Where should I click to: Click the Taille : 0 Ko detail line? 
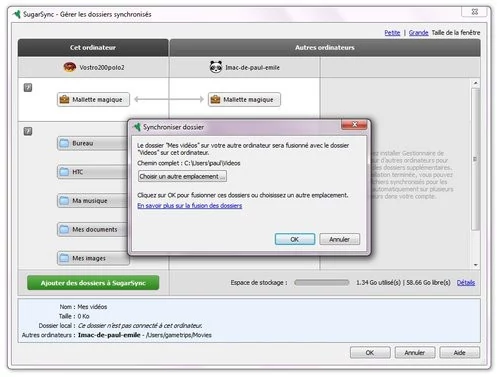tap(74, 316)
